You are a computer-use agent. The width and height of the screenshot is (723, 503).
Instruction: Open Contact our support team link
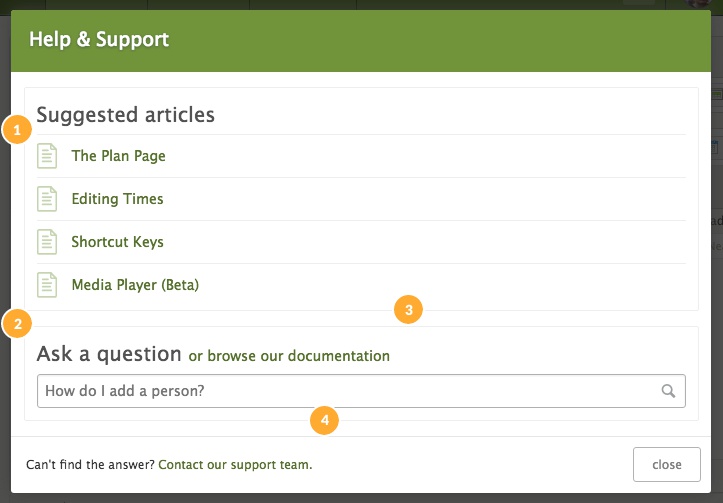(235, 464)
